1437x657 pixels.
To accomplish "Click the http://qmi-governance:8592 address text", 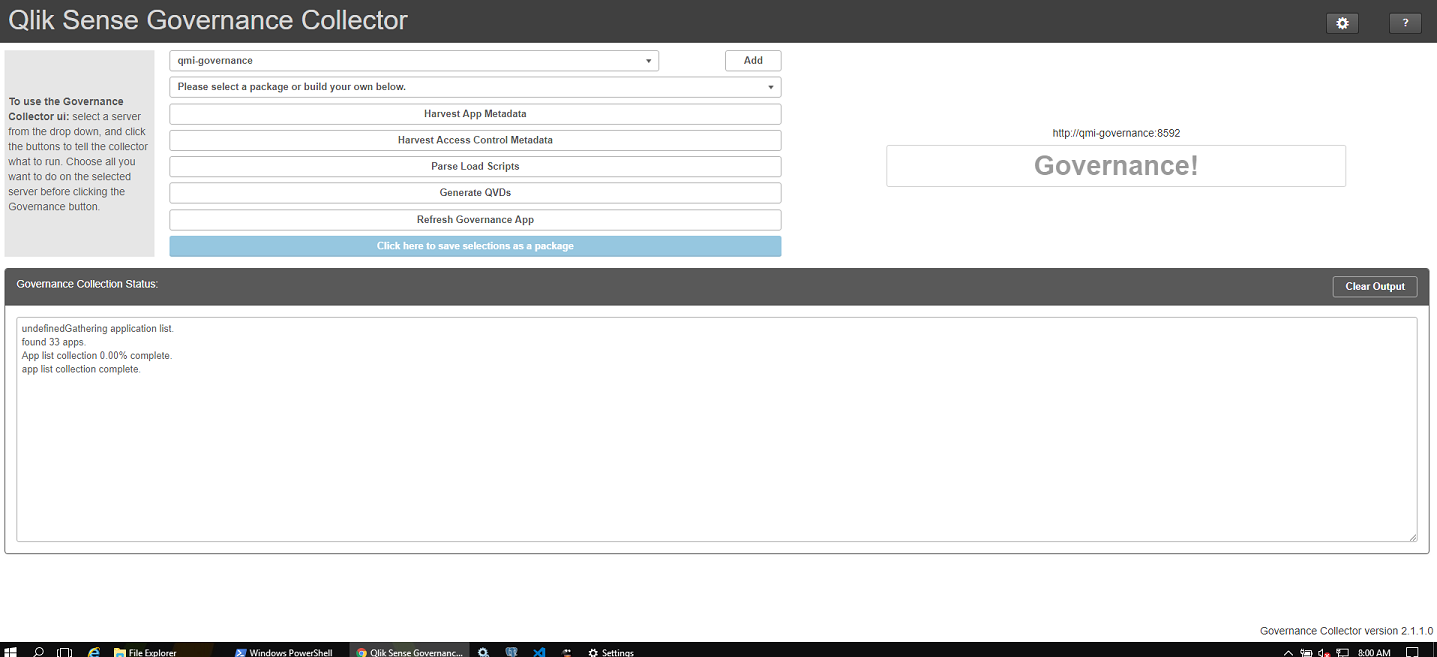I will click(1116, 133).
